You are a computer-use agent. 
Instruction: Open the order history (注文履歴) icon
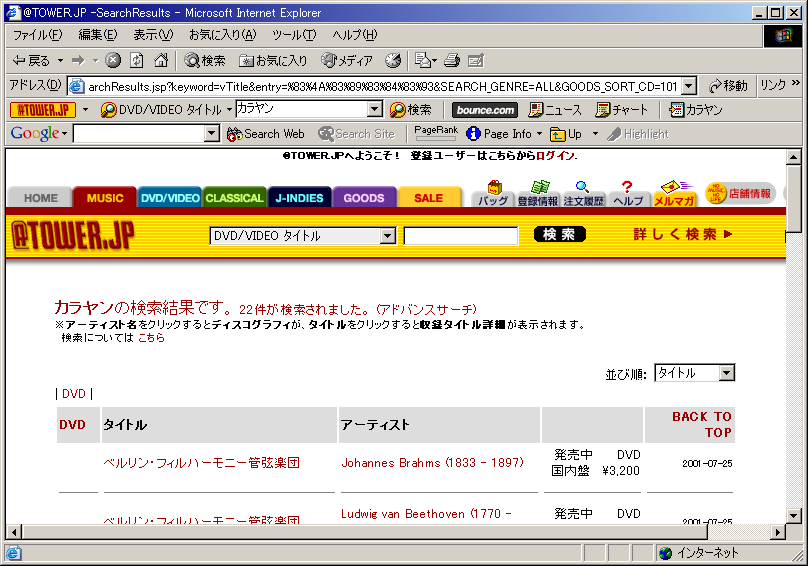pos(582,194)
